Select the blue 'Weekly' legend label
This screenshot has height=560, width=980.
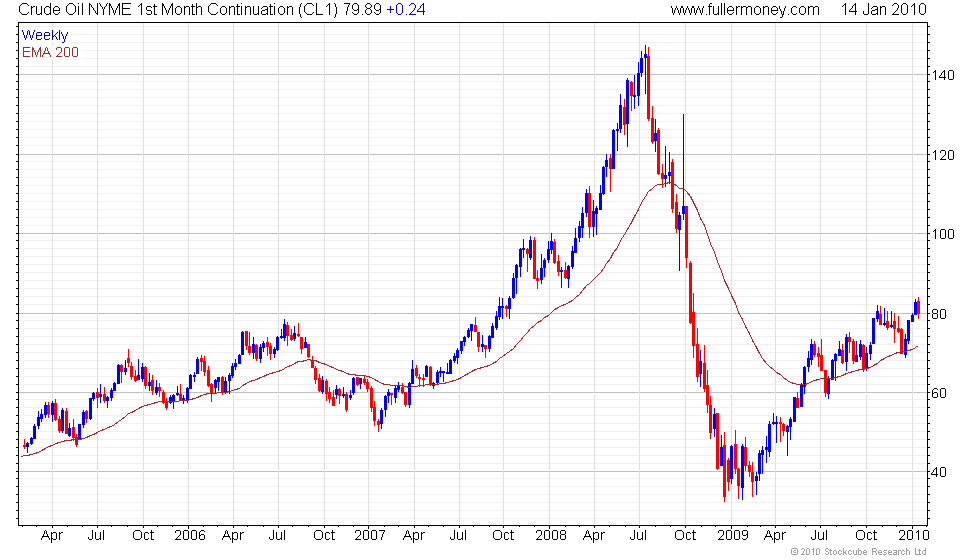(45, 36)
